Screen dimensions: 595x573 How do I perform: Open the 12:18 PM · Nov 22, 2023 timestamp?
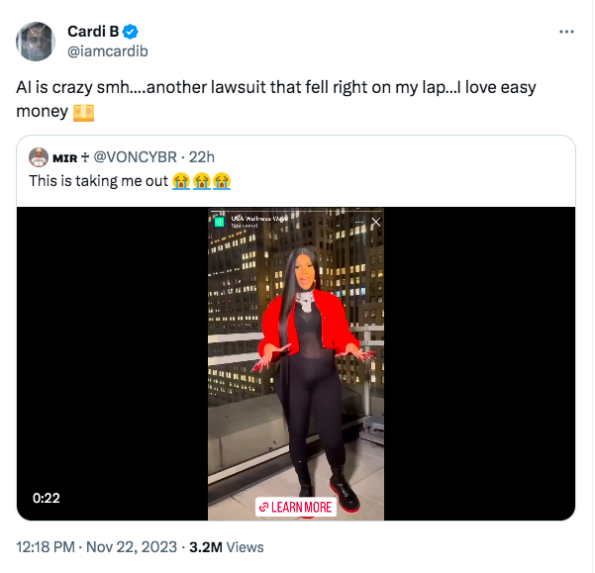tap(96, 547)
